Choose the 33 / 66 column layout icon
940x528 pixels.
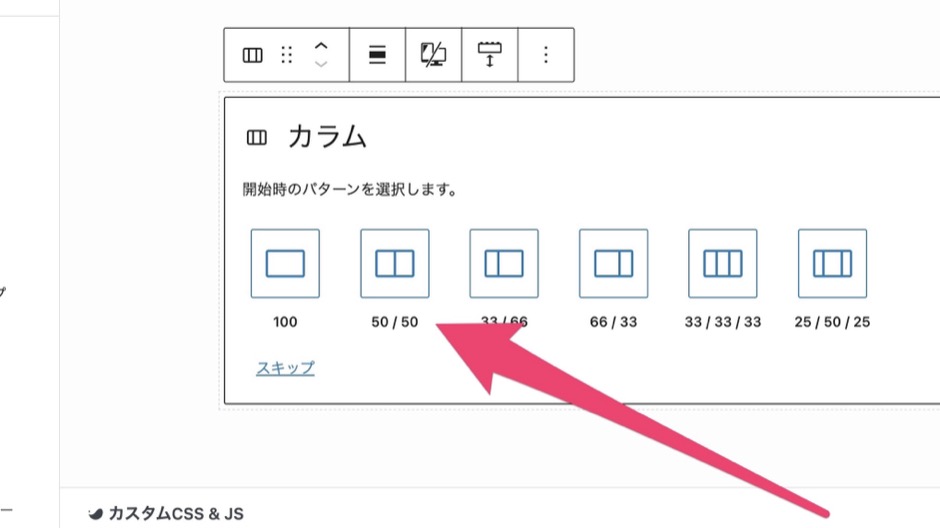(x=504, y=263)
